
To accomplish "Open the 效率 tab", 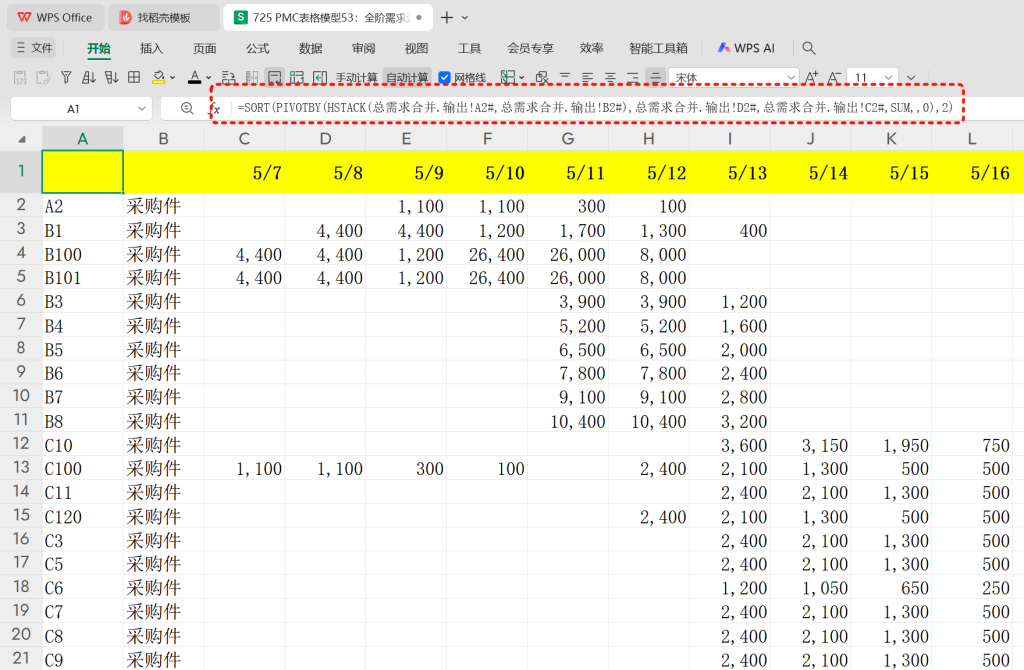I will point(591,48).
